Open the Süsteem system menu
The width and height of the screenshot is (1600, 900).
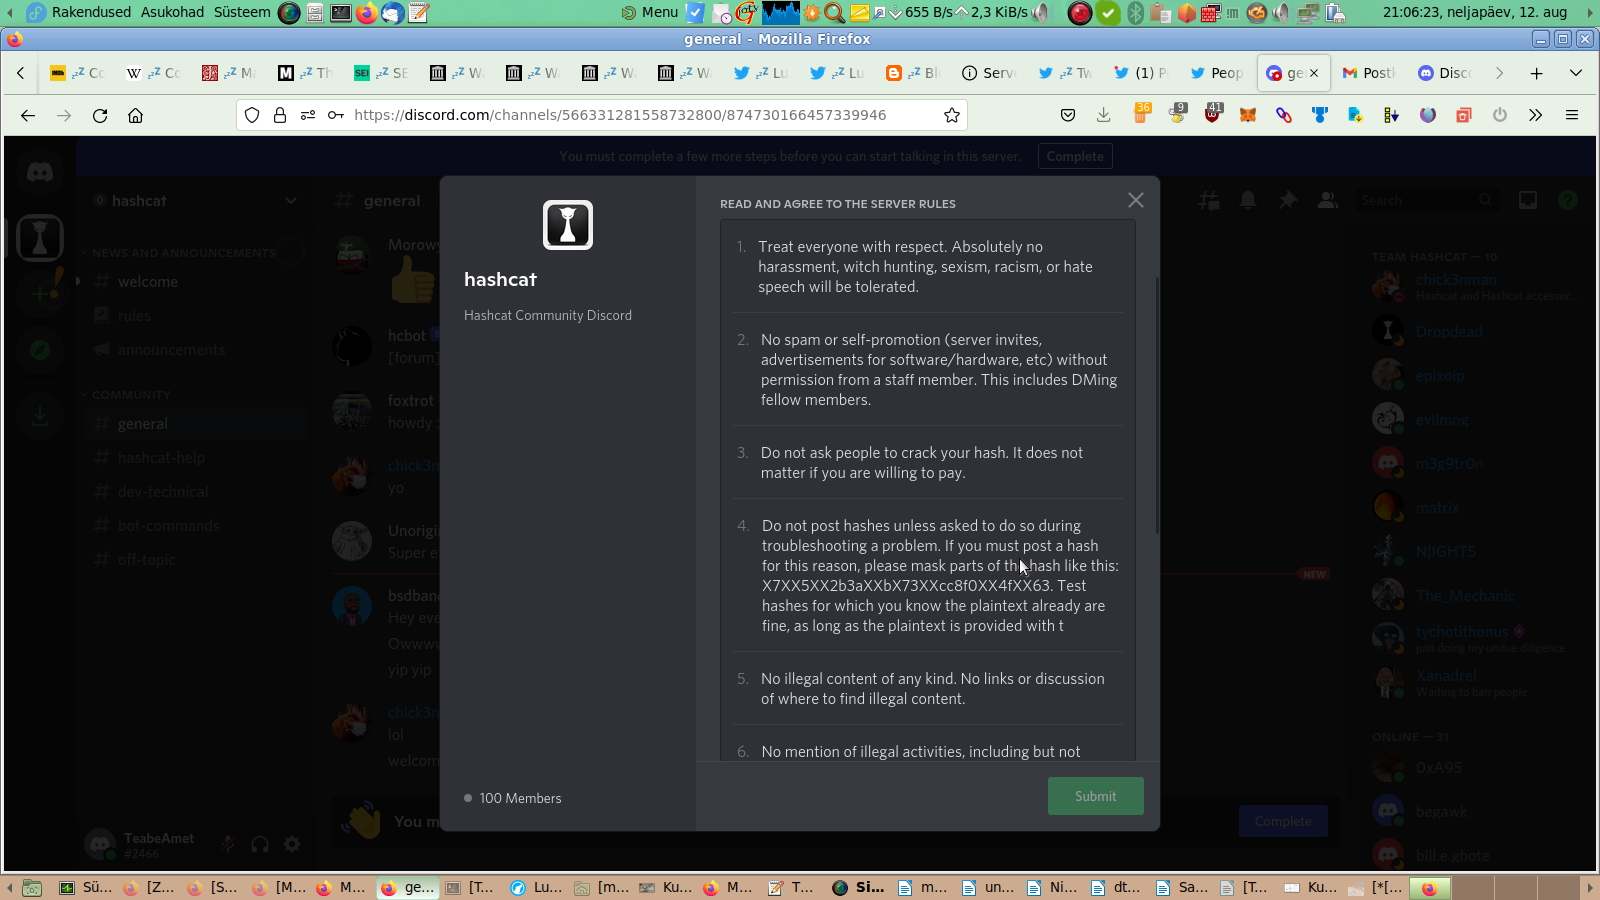[242, 12]
